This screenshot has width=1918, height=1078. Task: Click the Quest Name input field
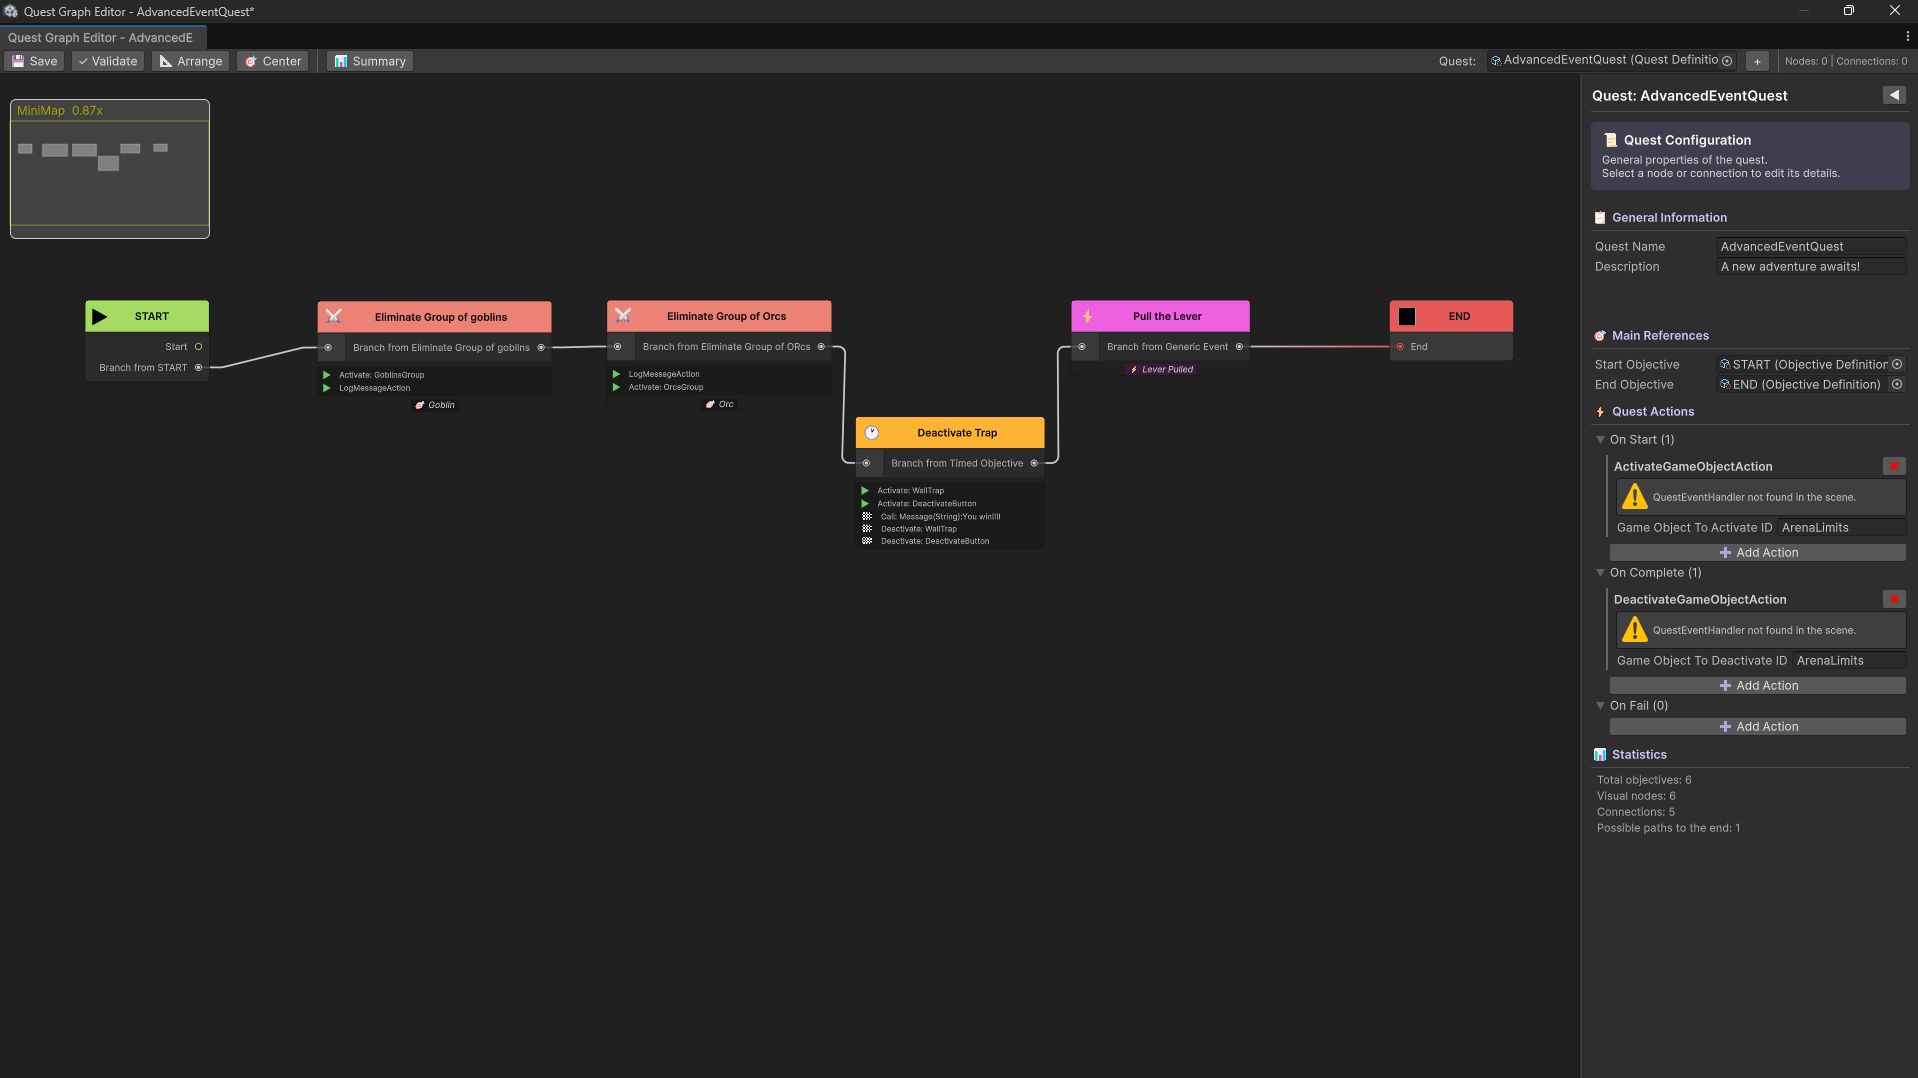[1810, 247]
